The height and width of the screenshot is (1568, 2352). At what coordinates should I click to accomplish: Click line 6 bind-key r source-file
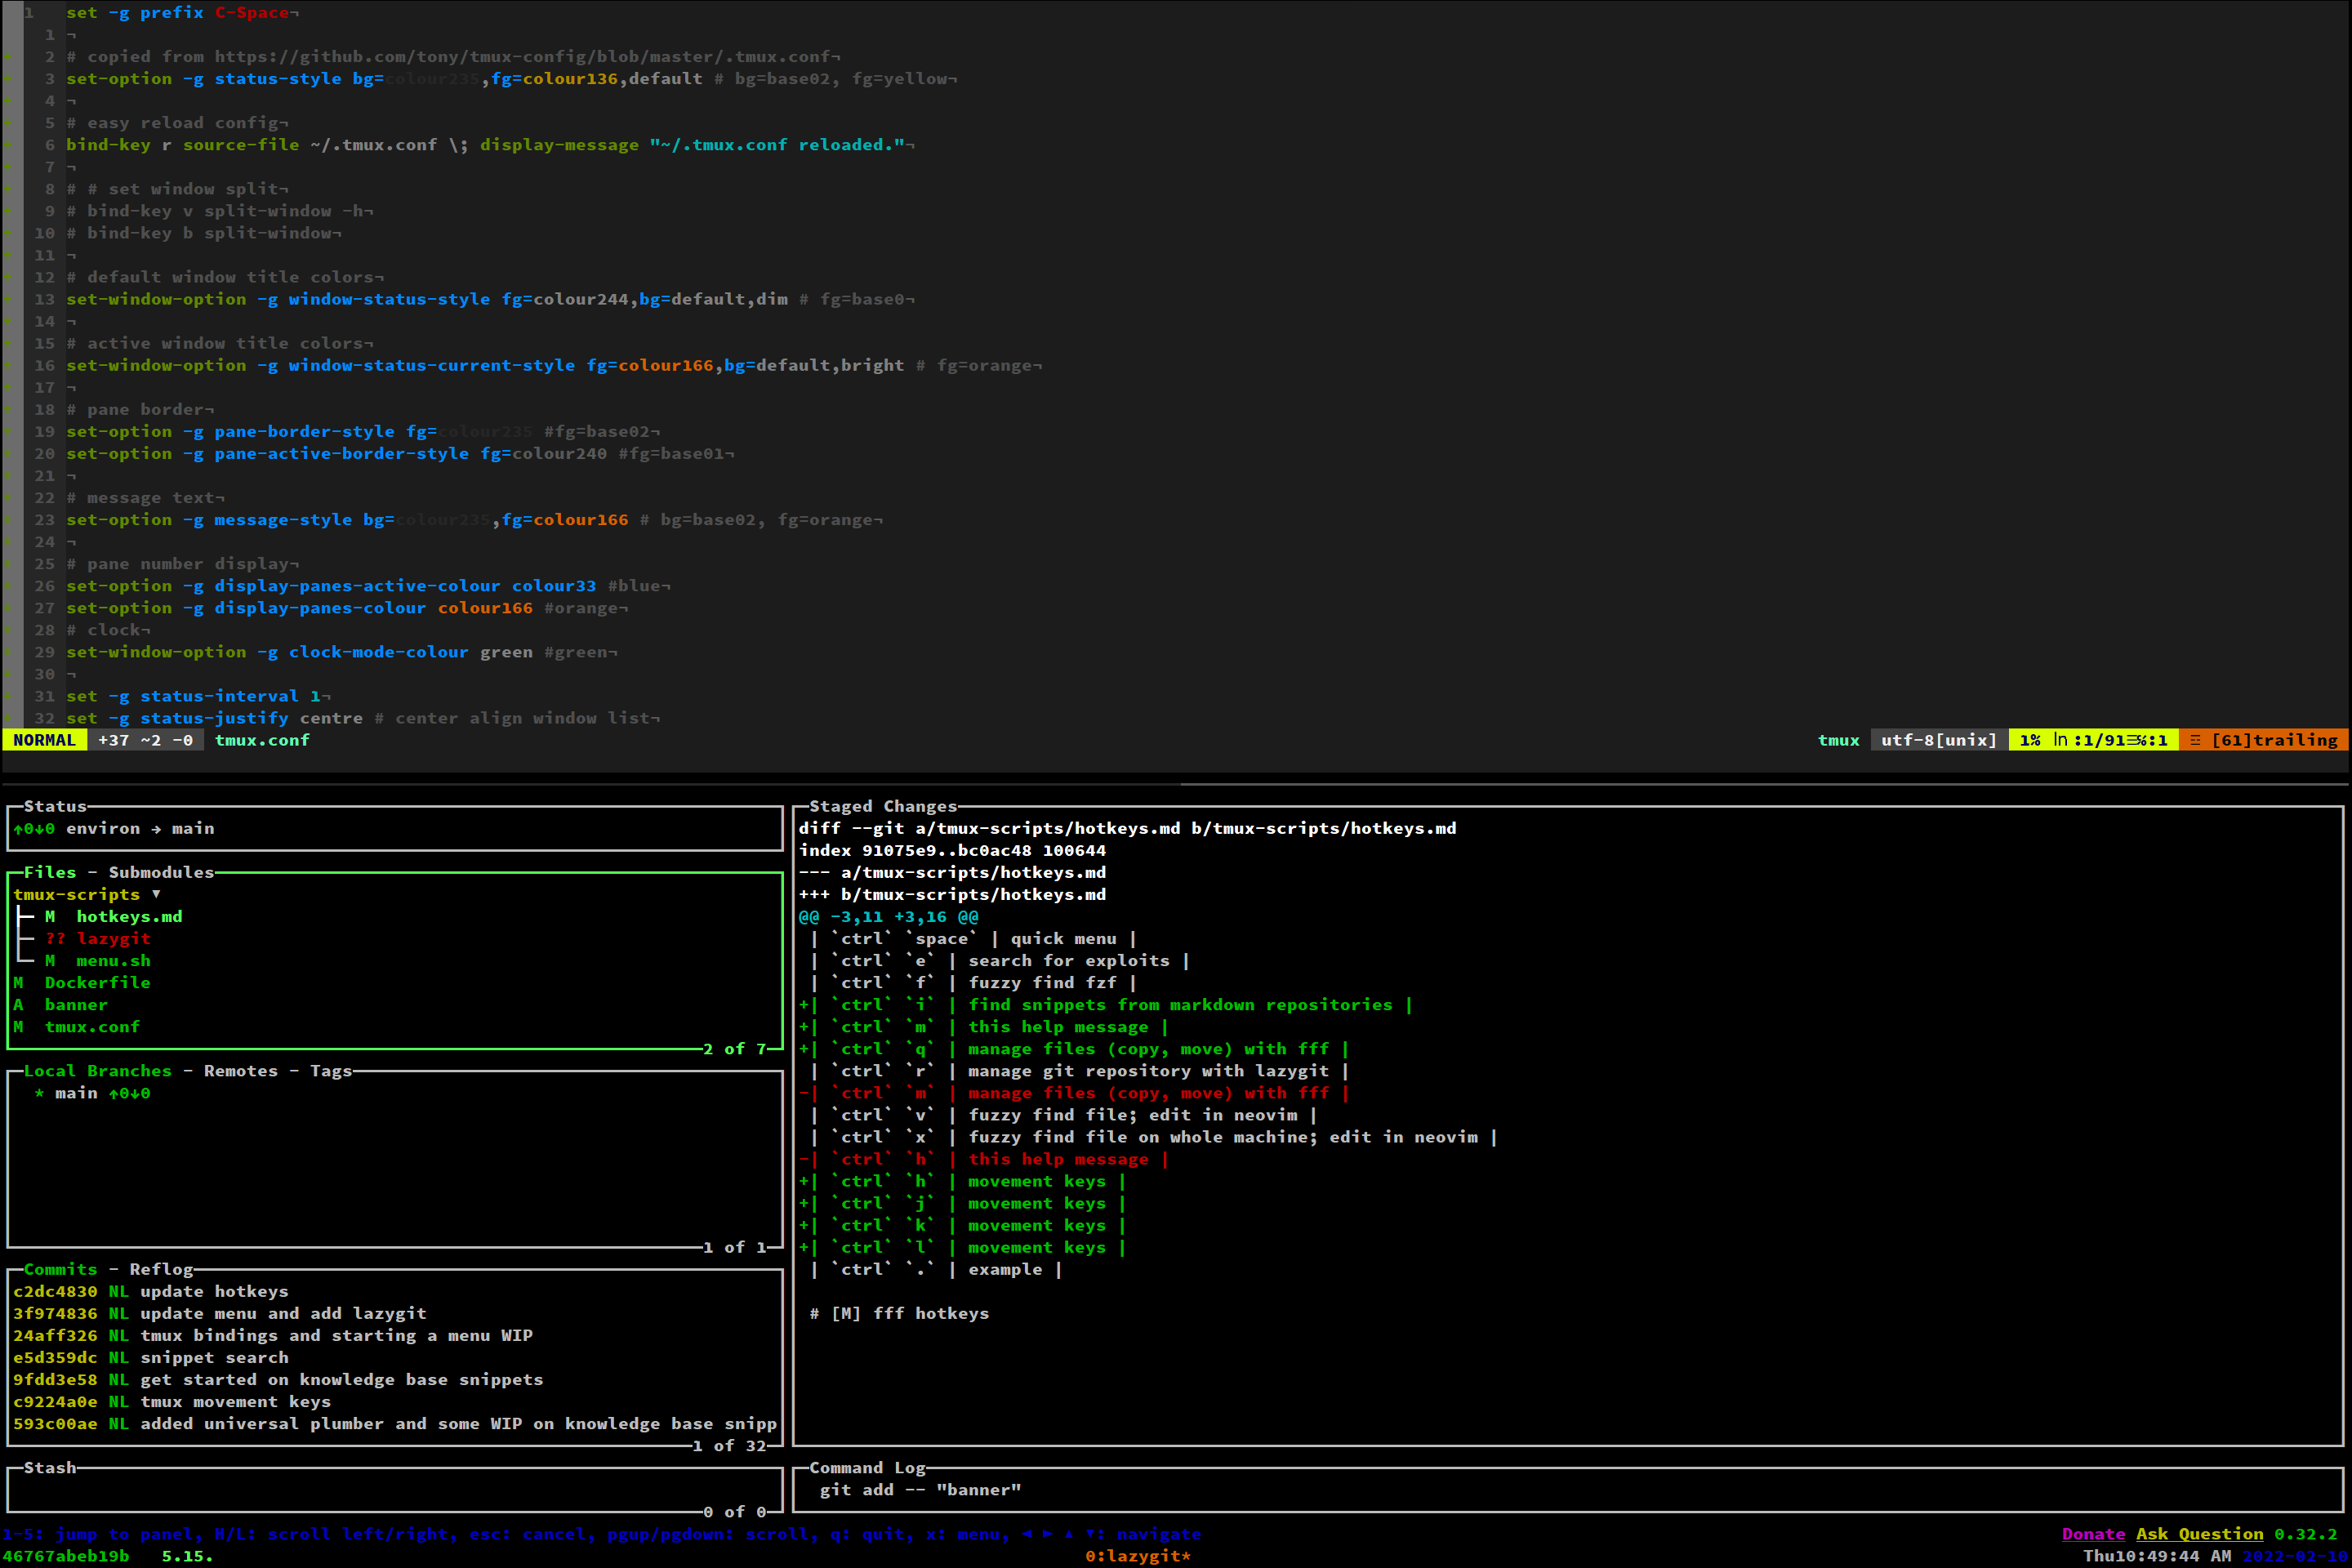490,145
